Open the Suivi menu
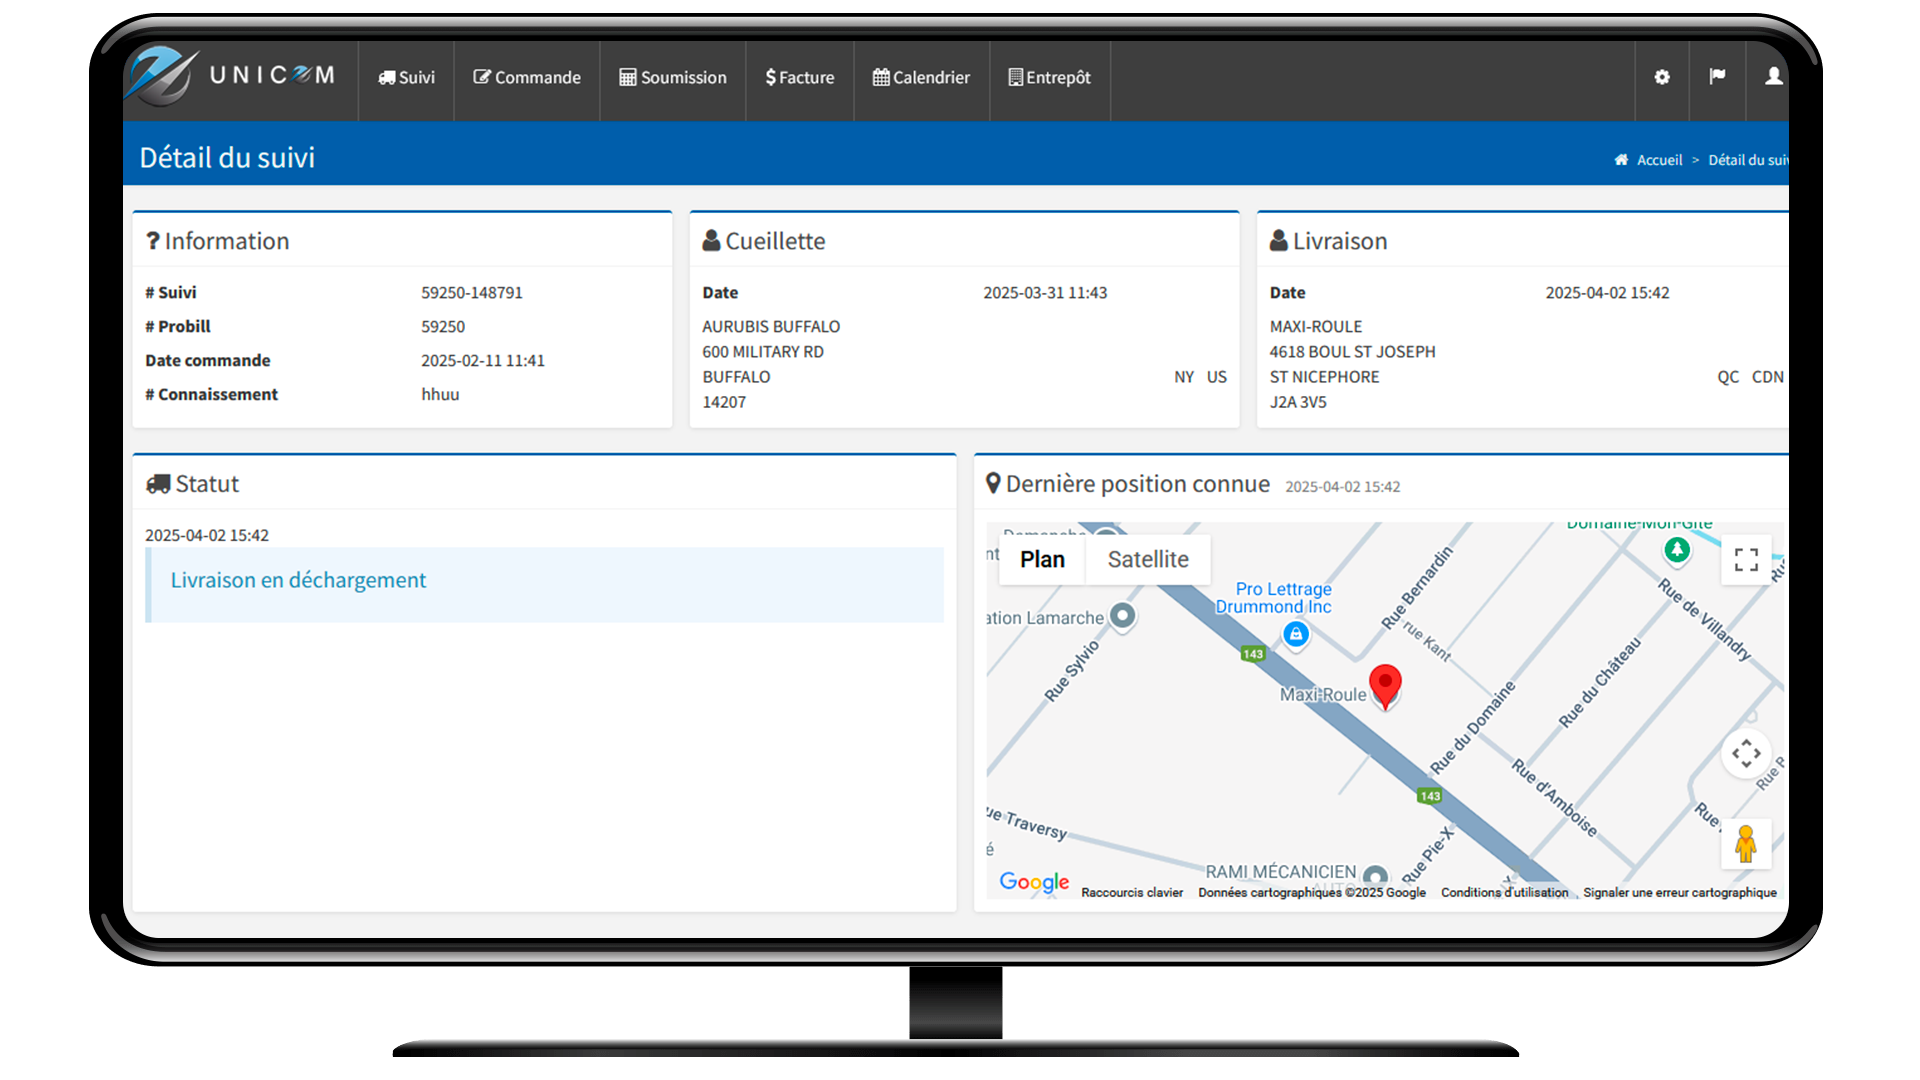Viewport: 1920px width, 1080px height. 406,77
